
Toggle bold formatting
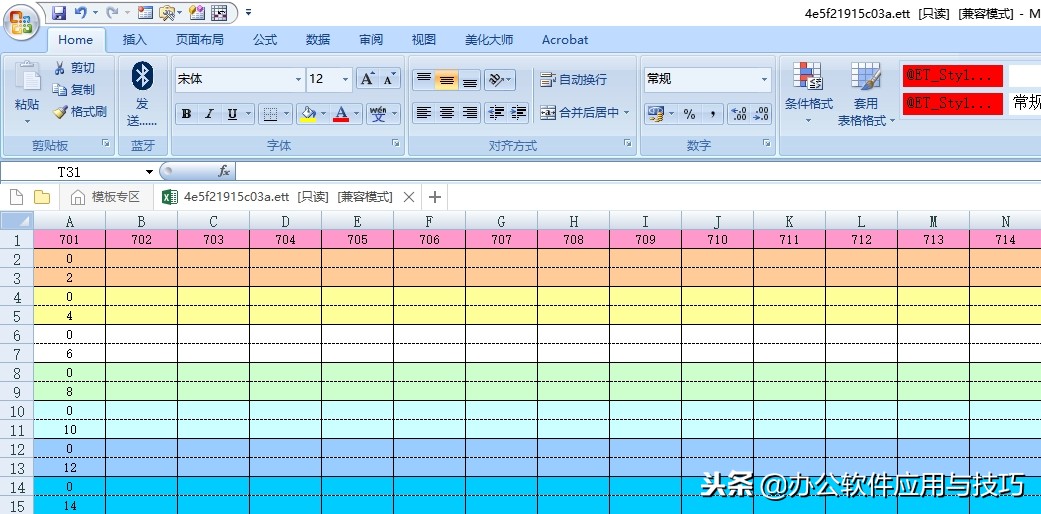tap(187, 114)
